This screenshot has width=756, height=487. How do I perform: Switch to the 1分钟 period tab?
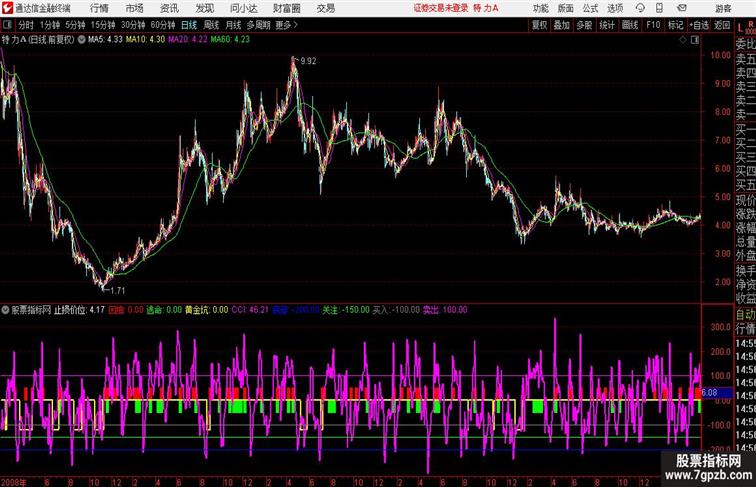(50, 25)
